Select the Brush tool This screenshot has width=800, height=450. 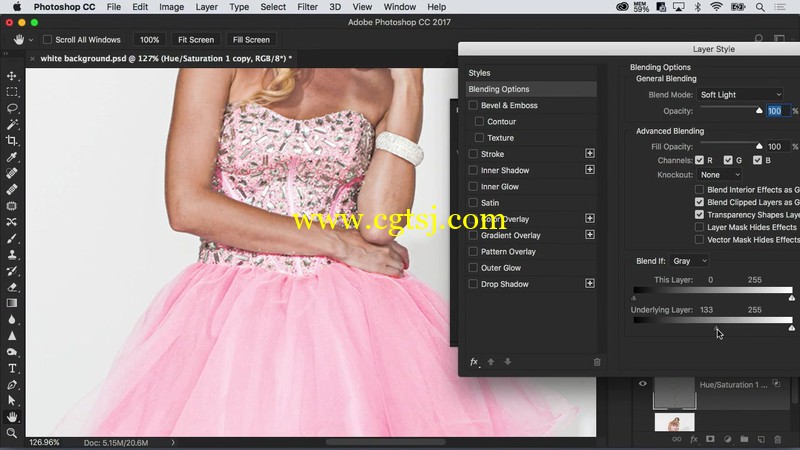point(12,238)
